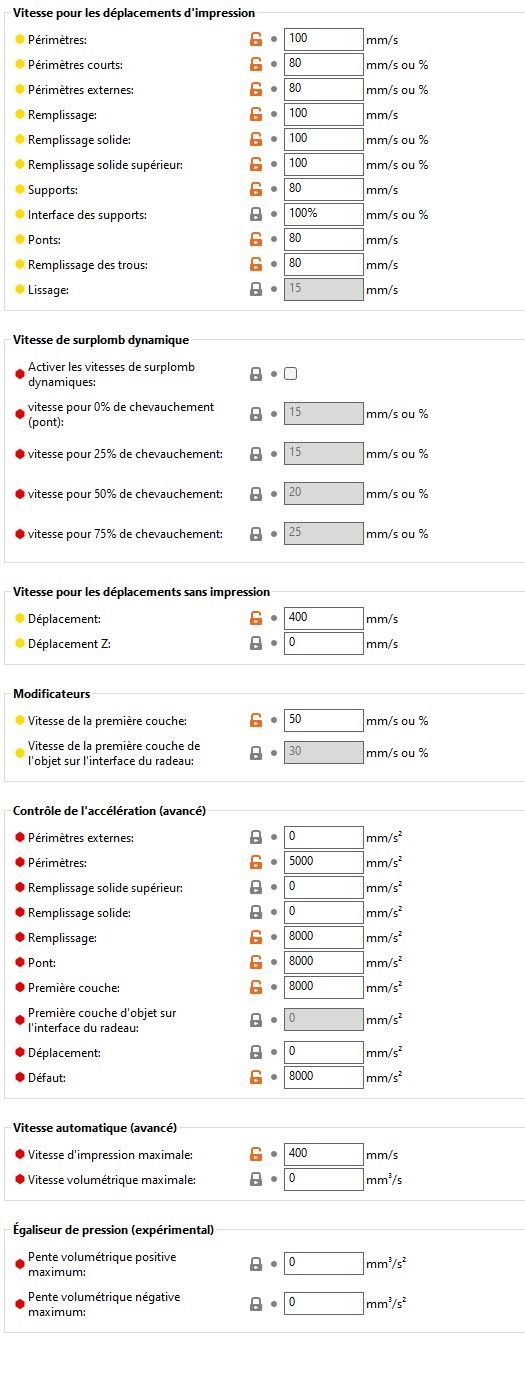Click the Supports speed input field

(324, 189)
